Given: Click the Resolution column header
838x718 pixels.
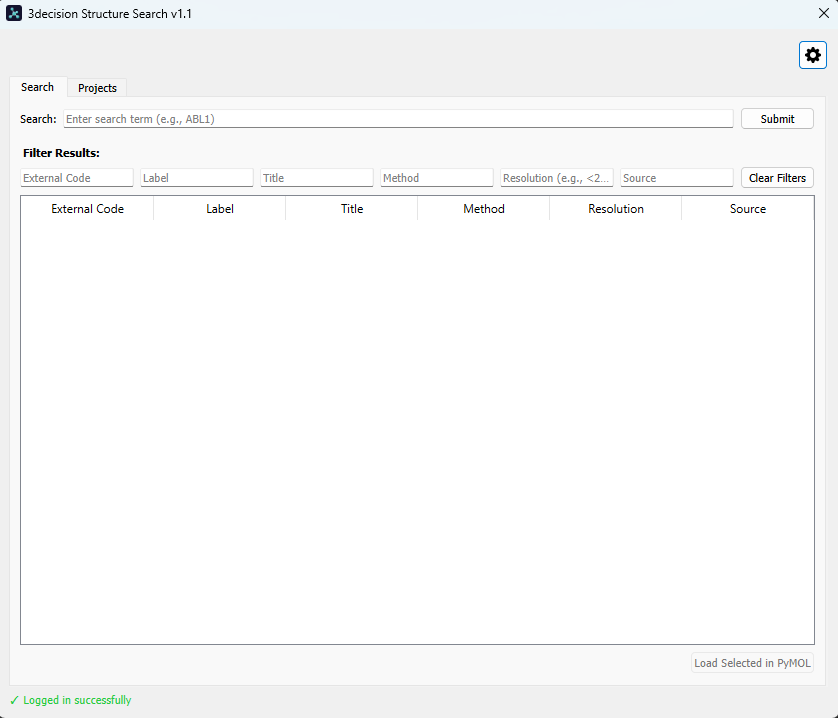Looking at the screenshot, I should click(616, 209).
